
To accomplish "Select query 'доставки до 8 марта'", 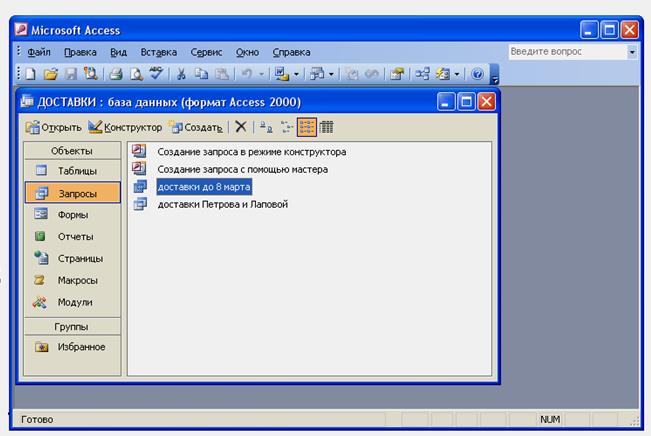I will tap(204, 187).
